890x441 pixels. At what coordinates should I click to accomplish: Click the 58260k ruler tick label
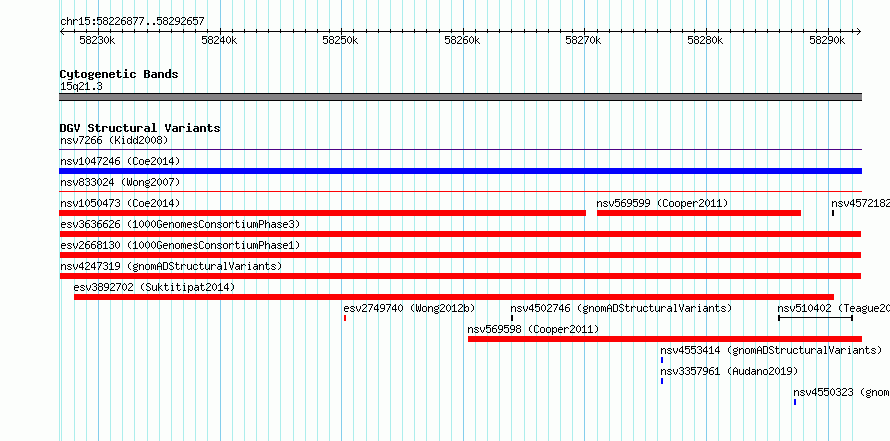[x=462, y=40]
